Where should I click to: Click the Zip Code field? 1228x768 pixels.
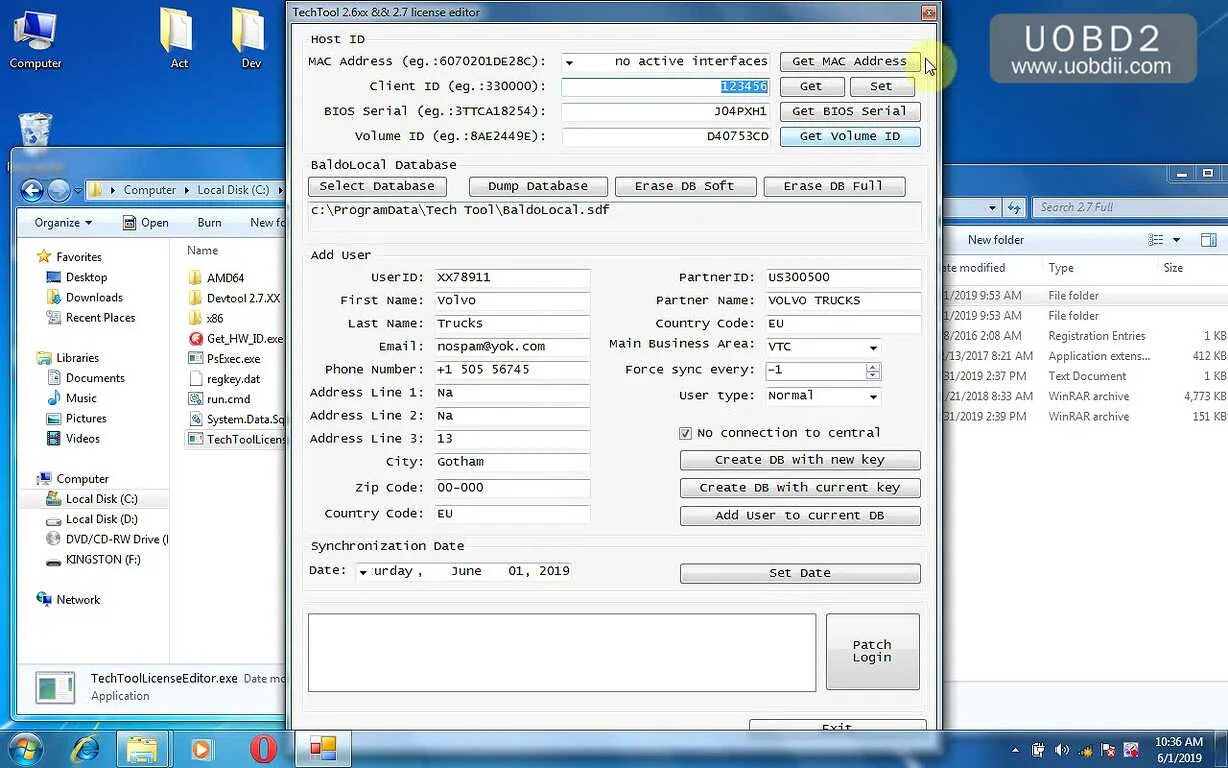point(512,488)
